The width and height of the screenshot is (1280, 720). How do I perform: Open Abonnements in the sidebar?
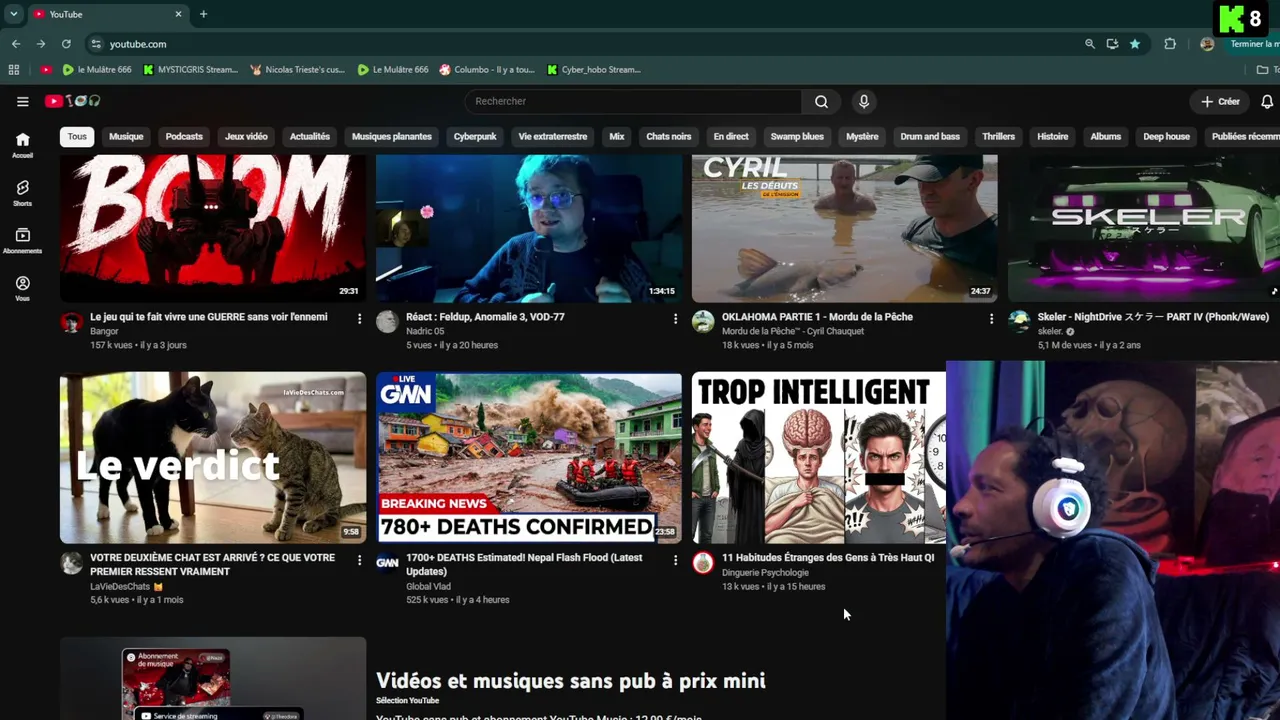22,241
